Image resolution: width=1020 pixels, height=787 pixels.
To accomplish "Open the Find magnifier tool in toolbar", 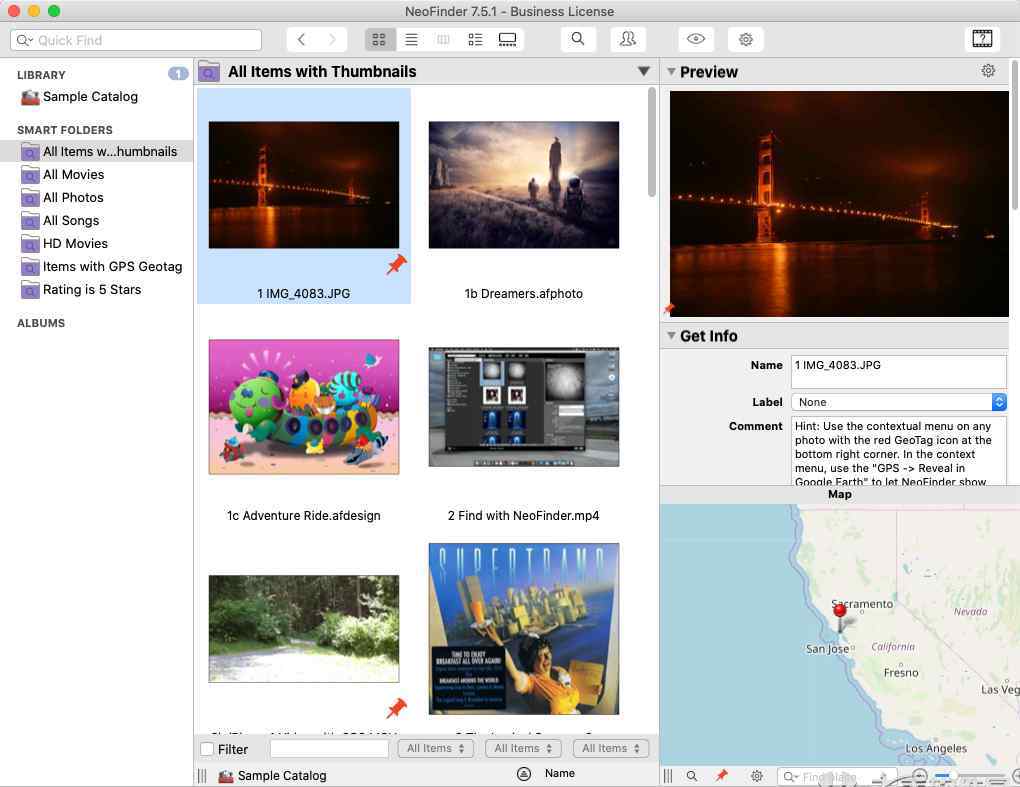I will 578,40.
